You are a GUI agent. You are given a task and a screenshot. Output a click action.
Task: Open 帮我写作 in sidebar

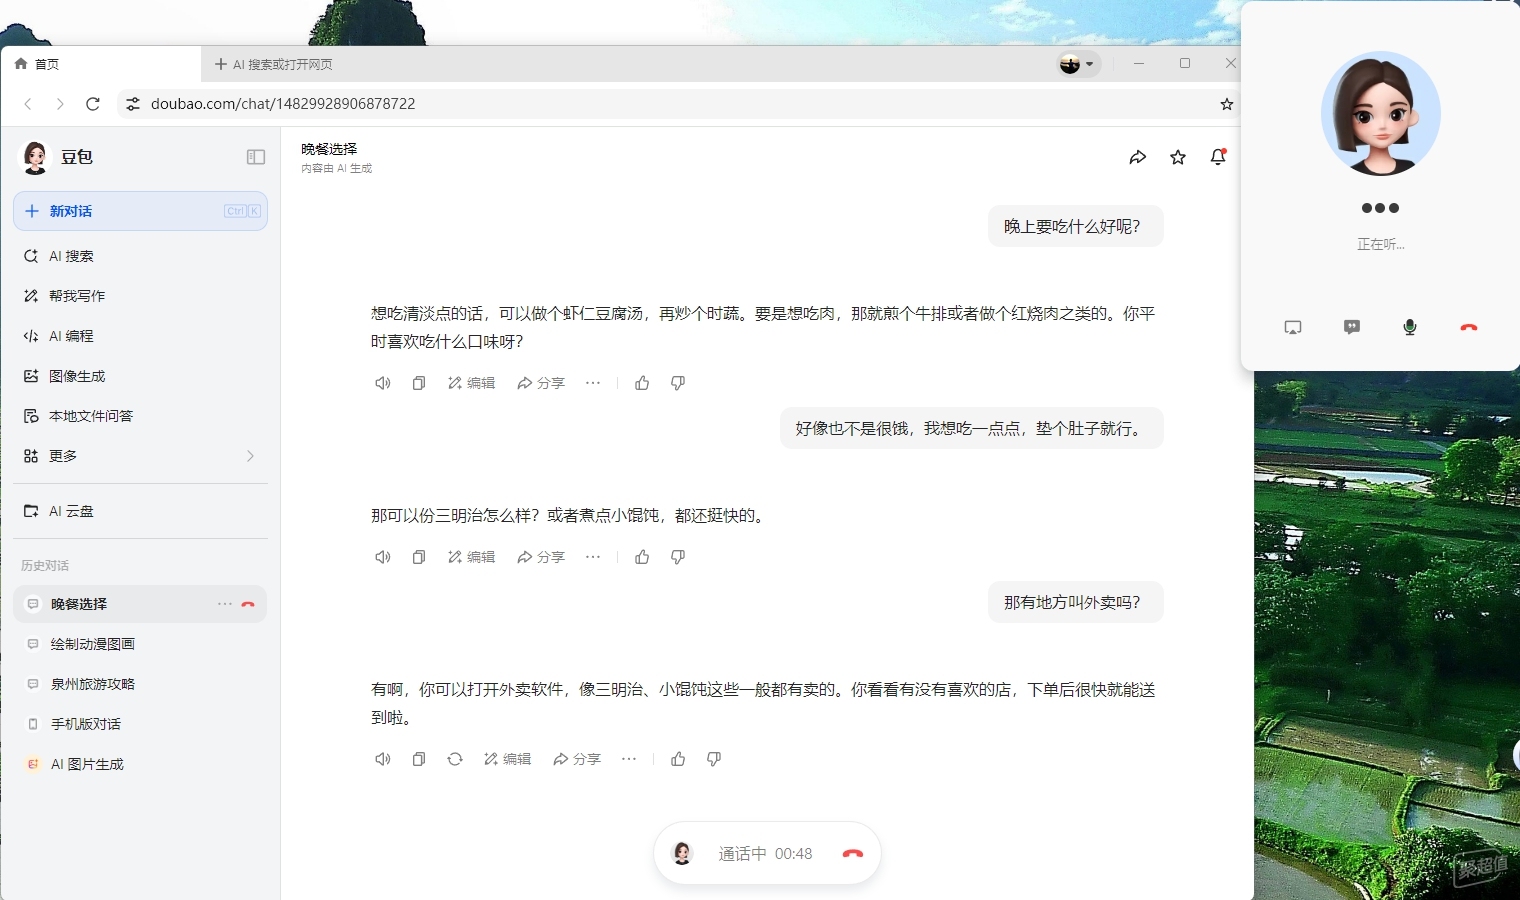(x=140, y=296)
